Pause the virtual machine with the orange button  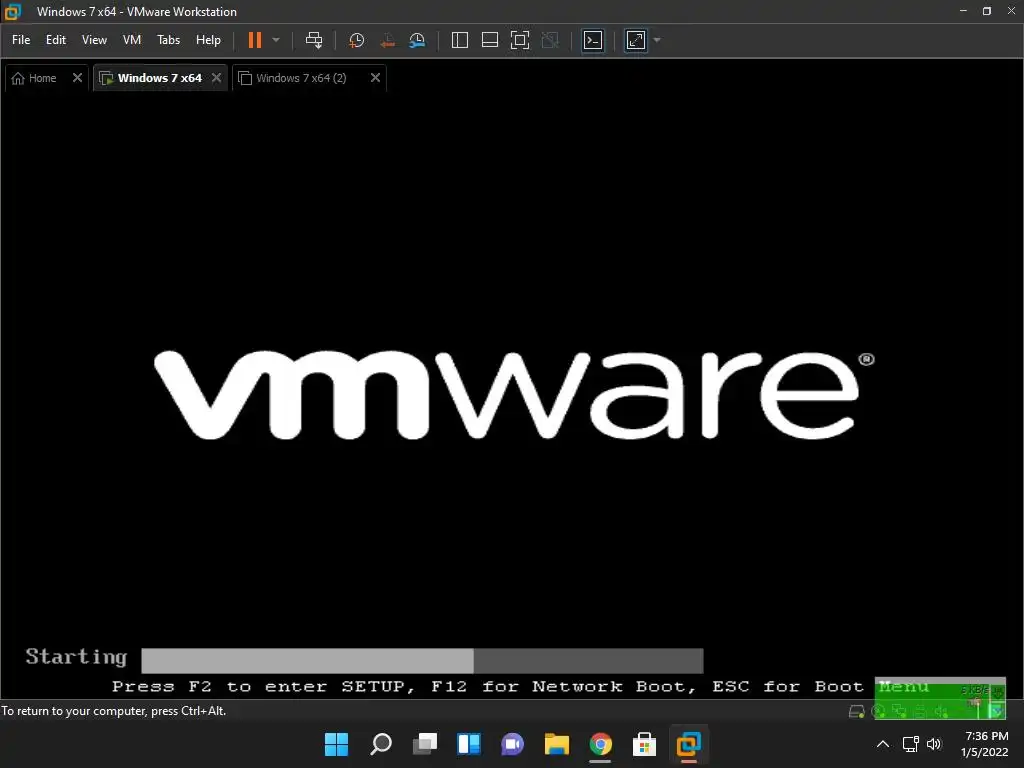tap(255, 40)
